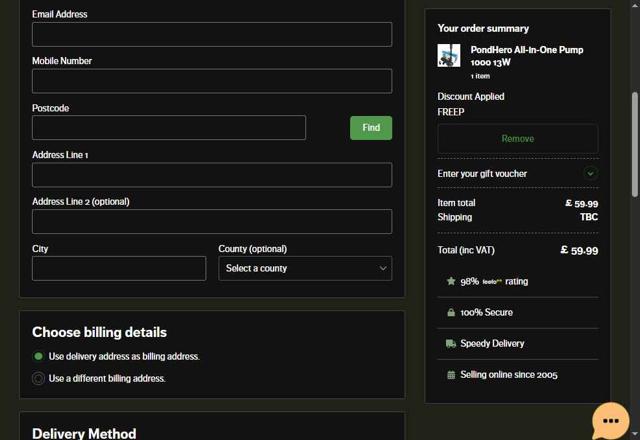The height and width of the screenshot is (440, 640).
Task: Click the Total £ 59.99 amount
Action: click(579, 250)
